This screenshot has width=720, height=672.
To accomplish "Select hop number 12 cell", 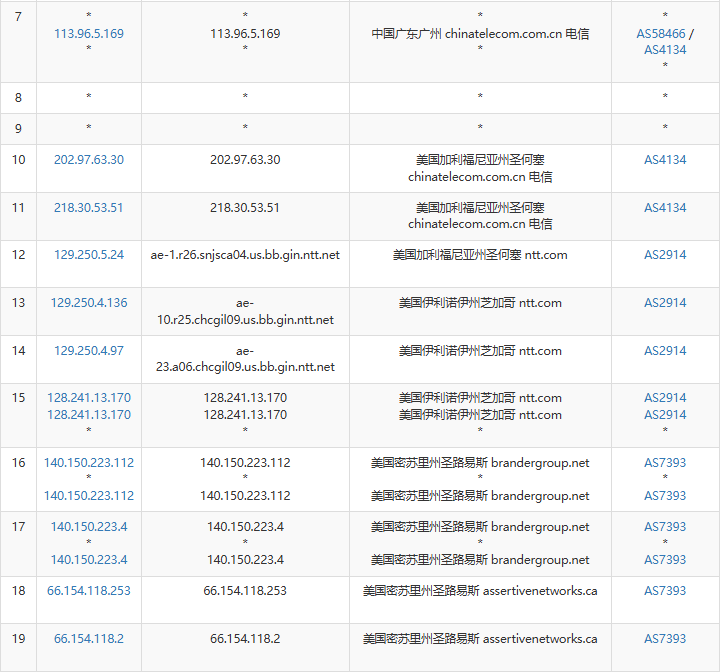I will point(18,264).
